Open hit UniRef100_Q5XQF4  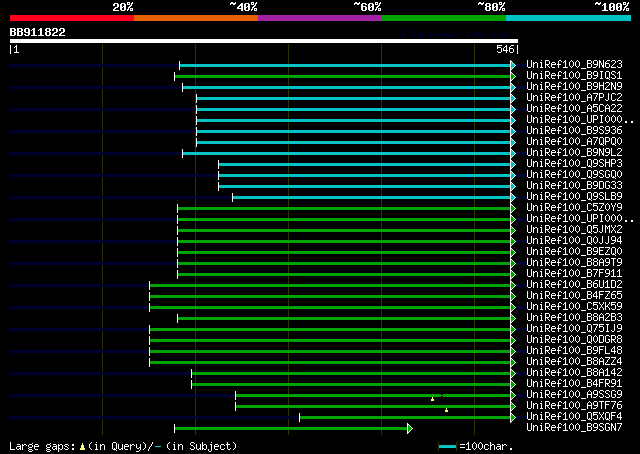(x=574, y=417)
